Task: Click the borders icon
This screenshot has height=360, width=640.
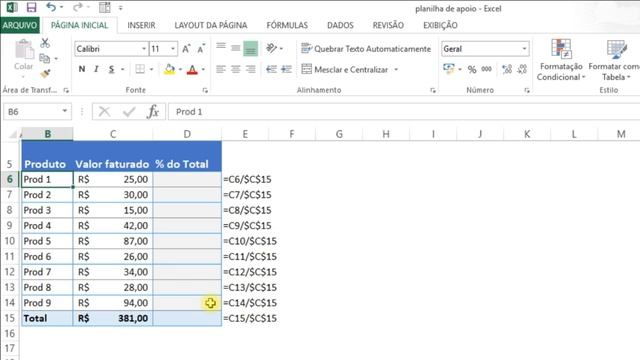Action: click(x=140, y=69)
